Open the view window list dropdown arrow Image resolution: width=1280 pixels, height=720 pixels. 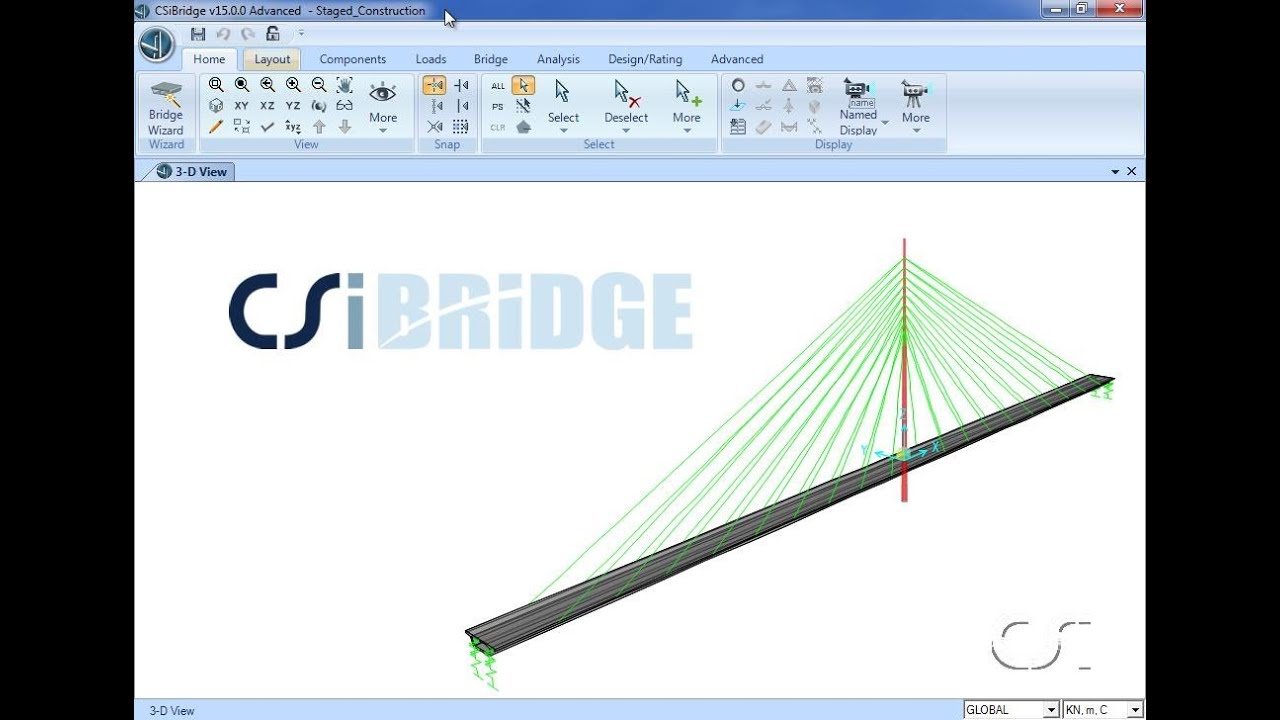click(1115, 172)
